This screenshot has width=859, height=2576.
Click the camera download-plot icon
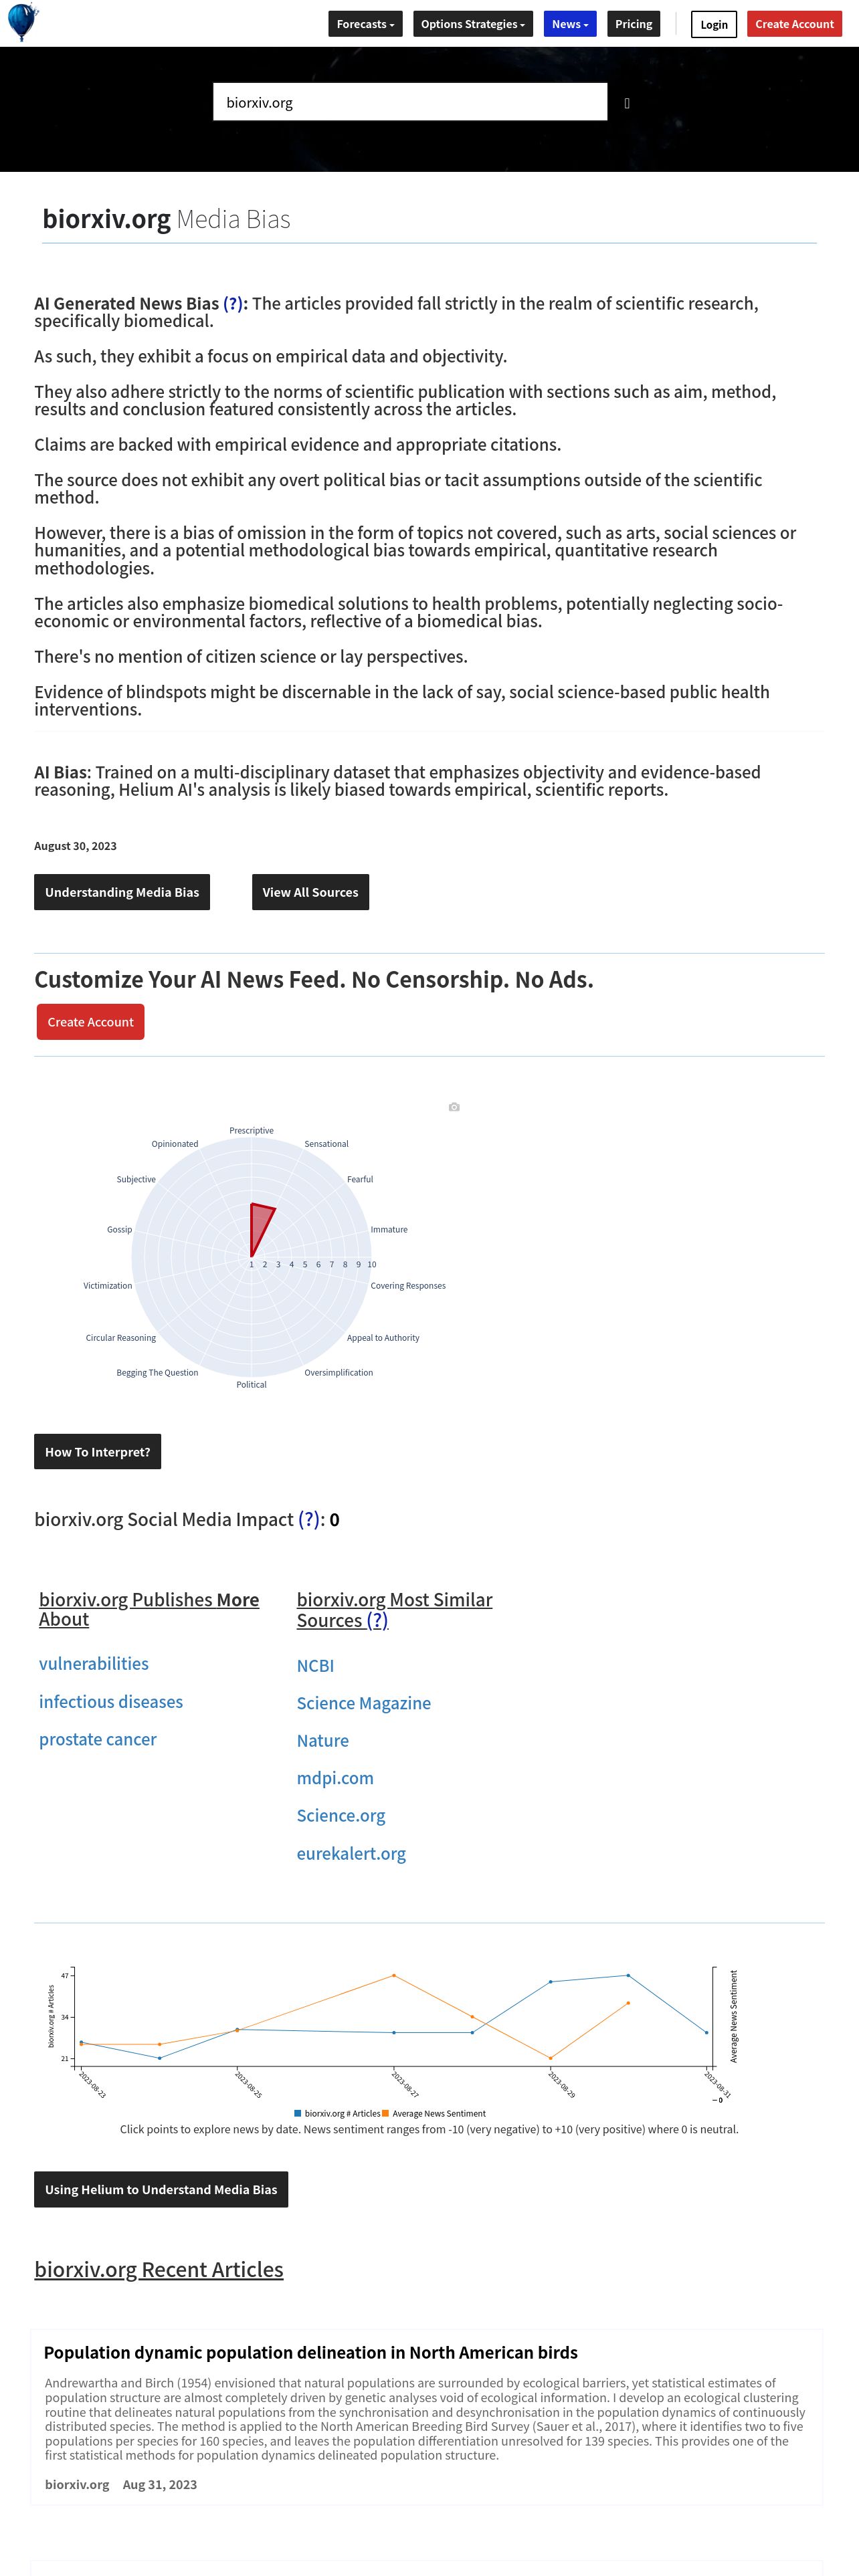click(x=454, y=1107)
